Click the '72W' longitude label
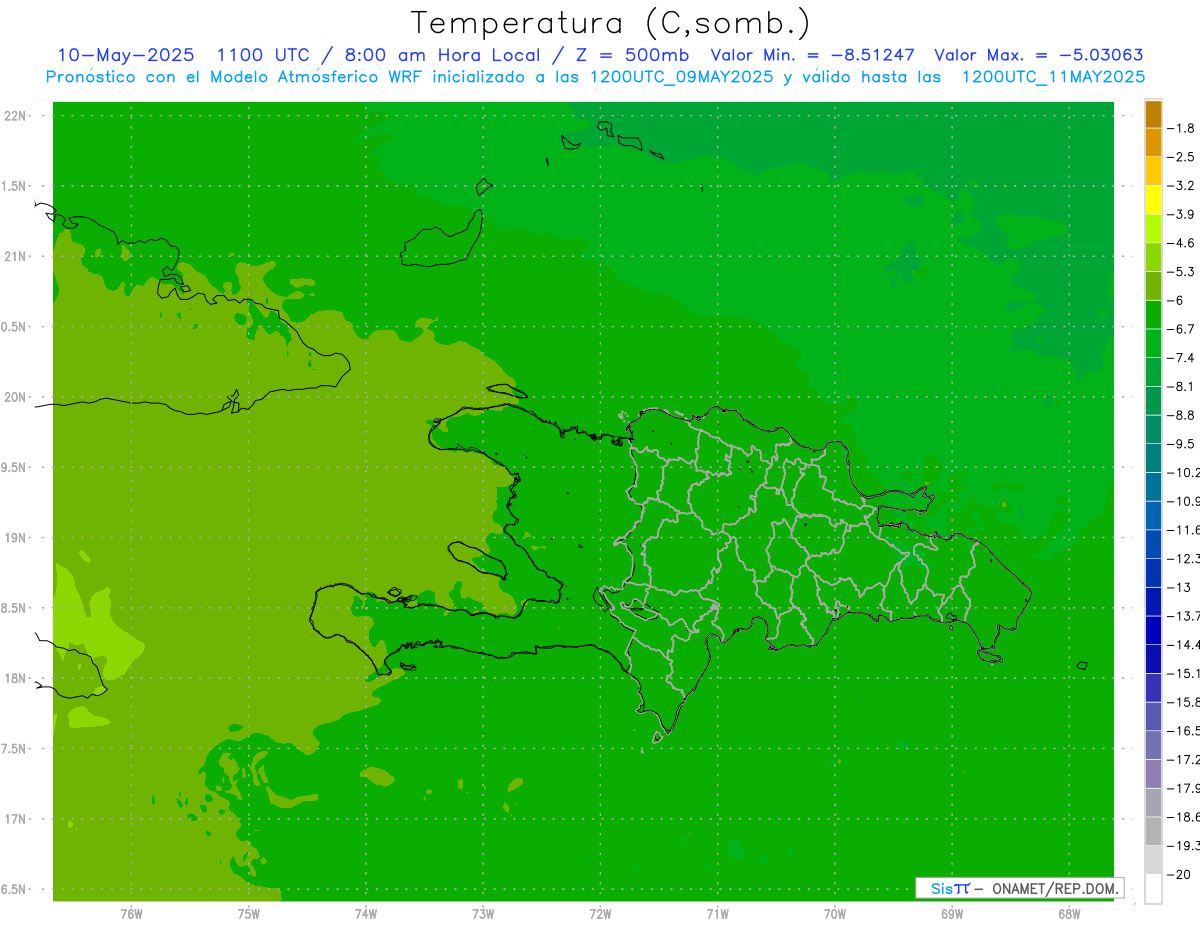The width and height of the screenshot is (1200, 927). tap(600, 913)
